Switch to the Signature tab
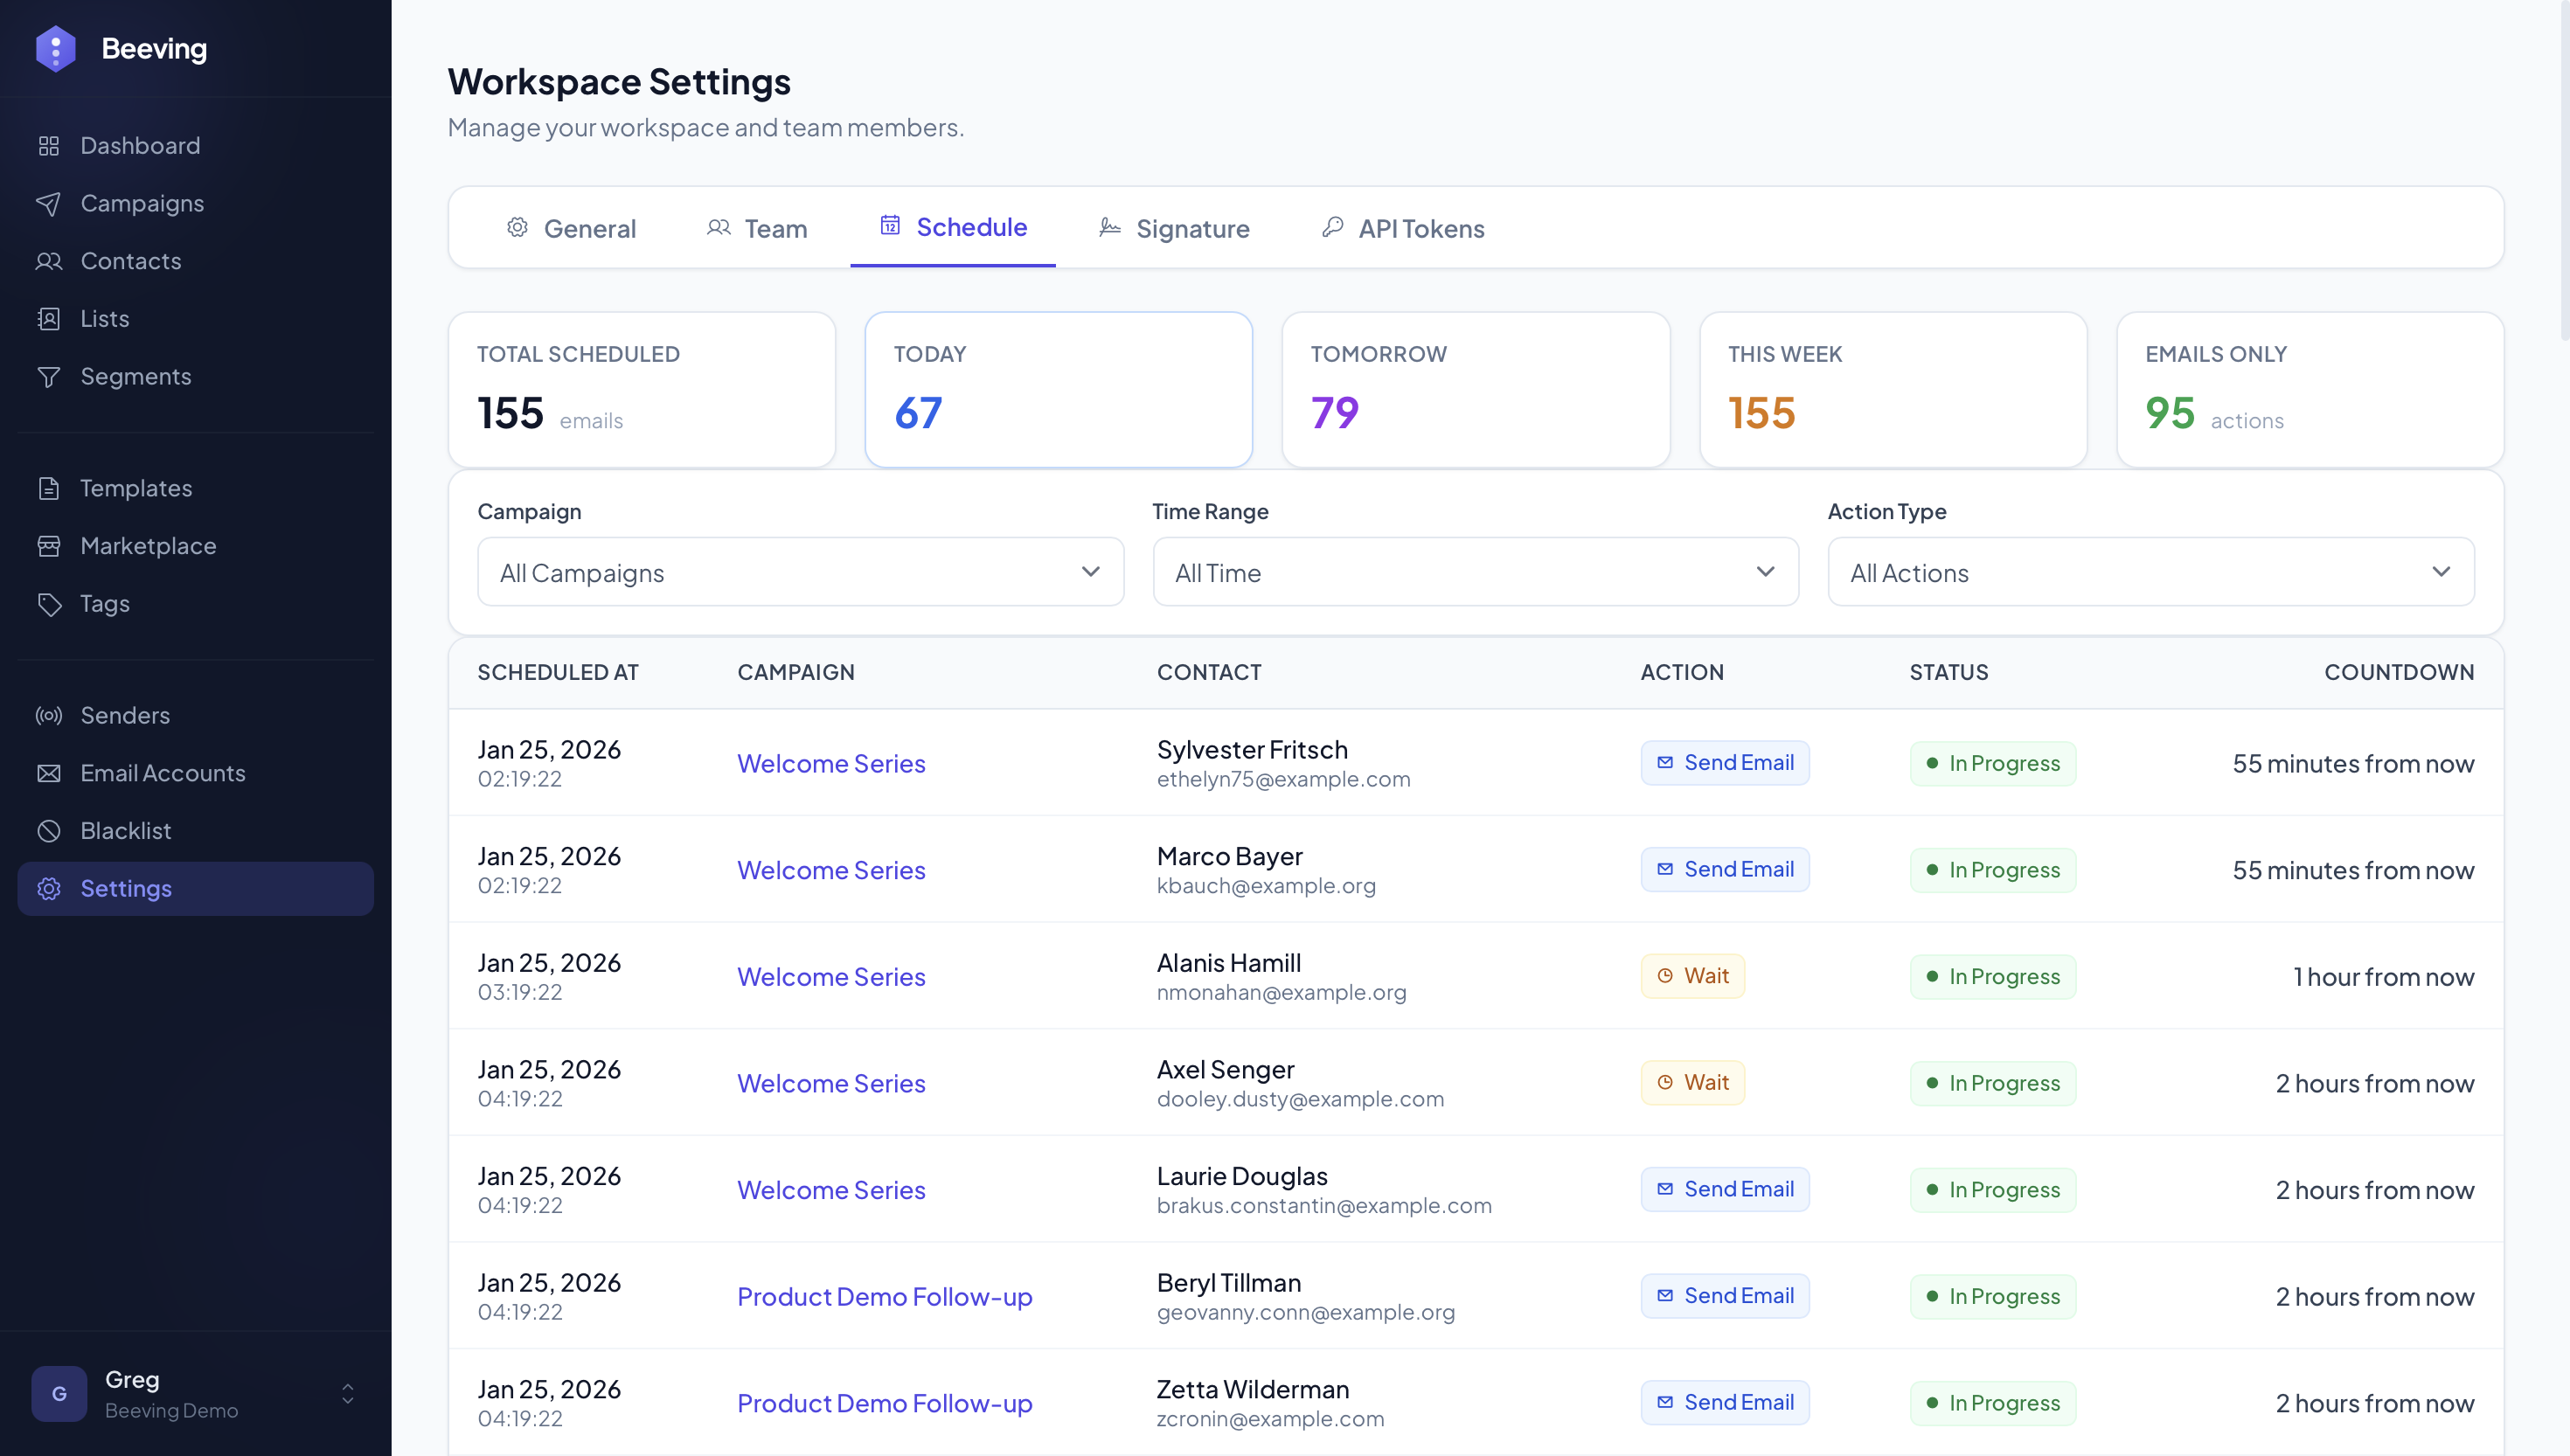This screenshot has height=1456, width=2570. (1174, 229)
